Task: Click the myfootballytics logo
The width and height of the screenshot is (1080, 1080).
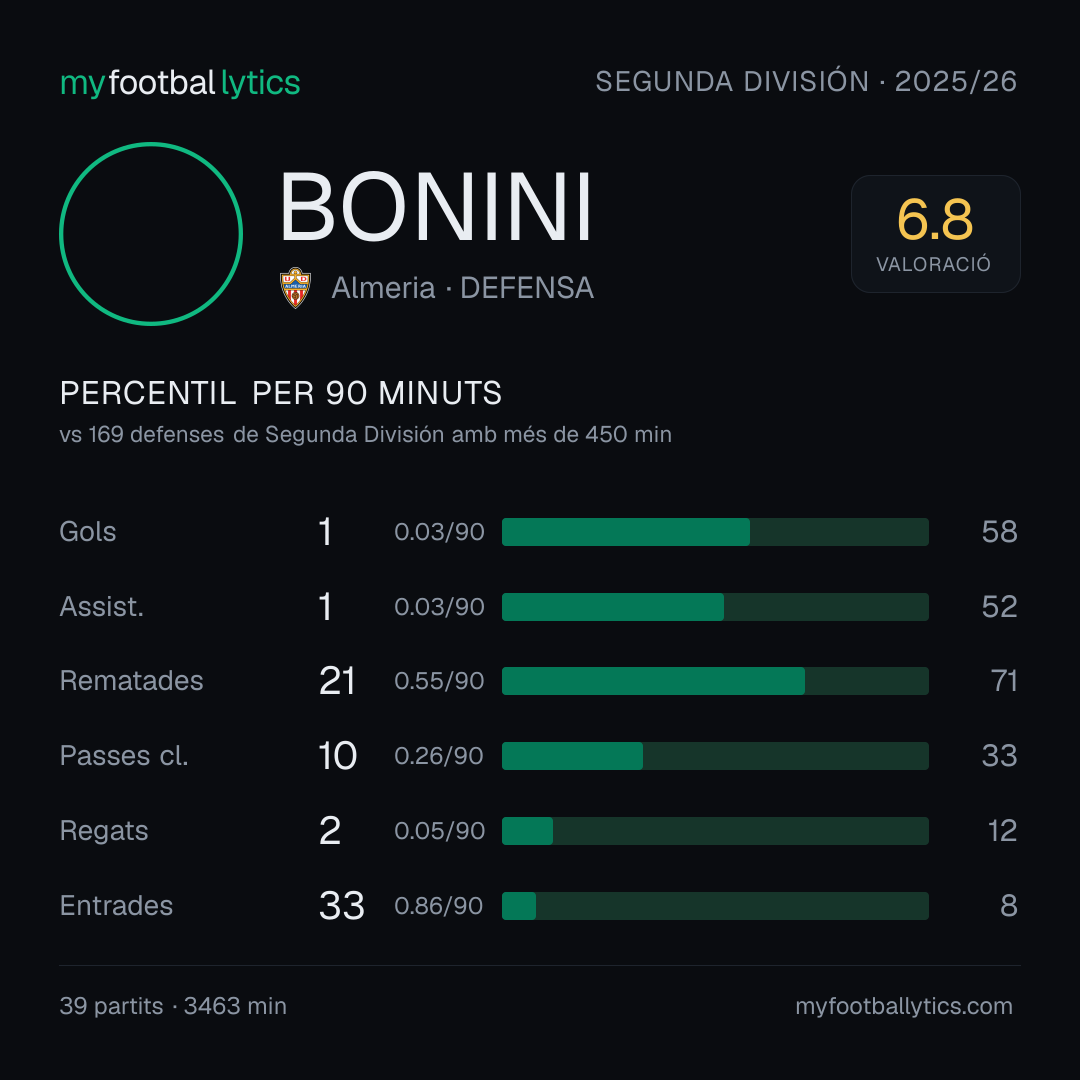Action: [180, 83]
